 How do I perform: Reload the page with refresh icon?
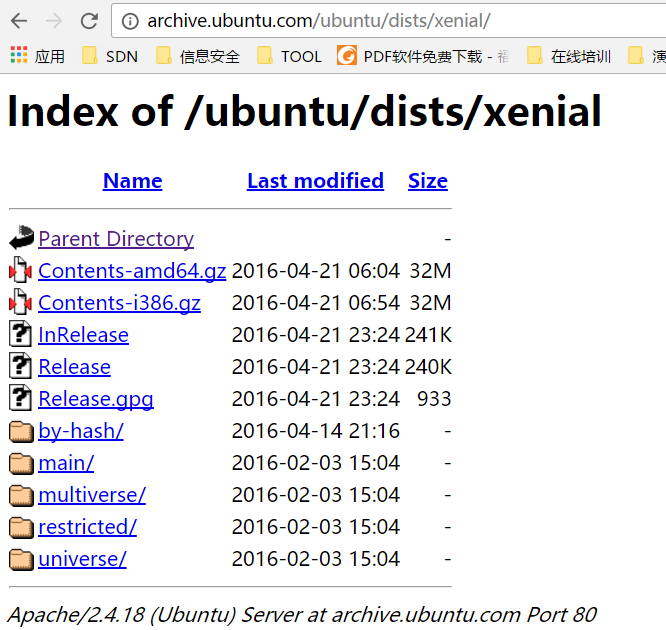[89, 20]
